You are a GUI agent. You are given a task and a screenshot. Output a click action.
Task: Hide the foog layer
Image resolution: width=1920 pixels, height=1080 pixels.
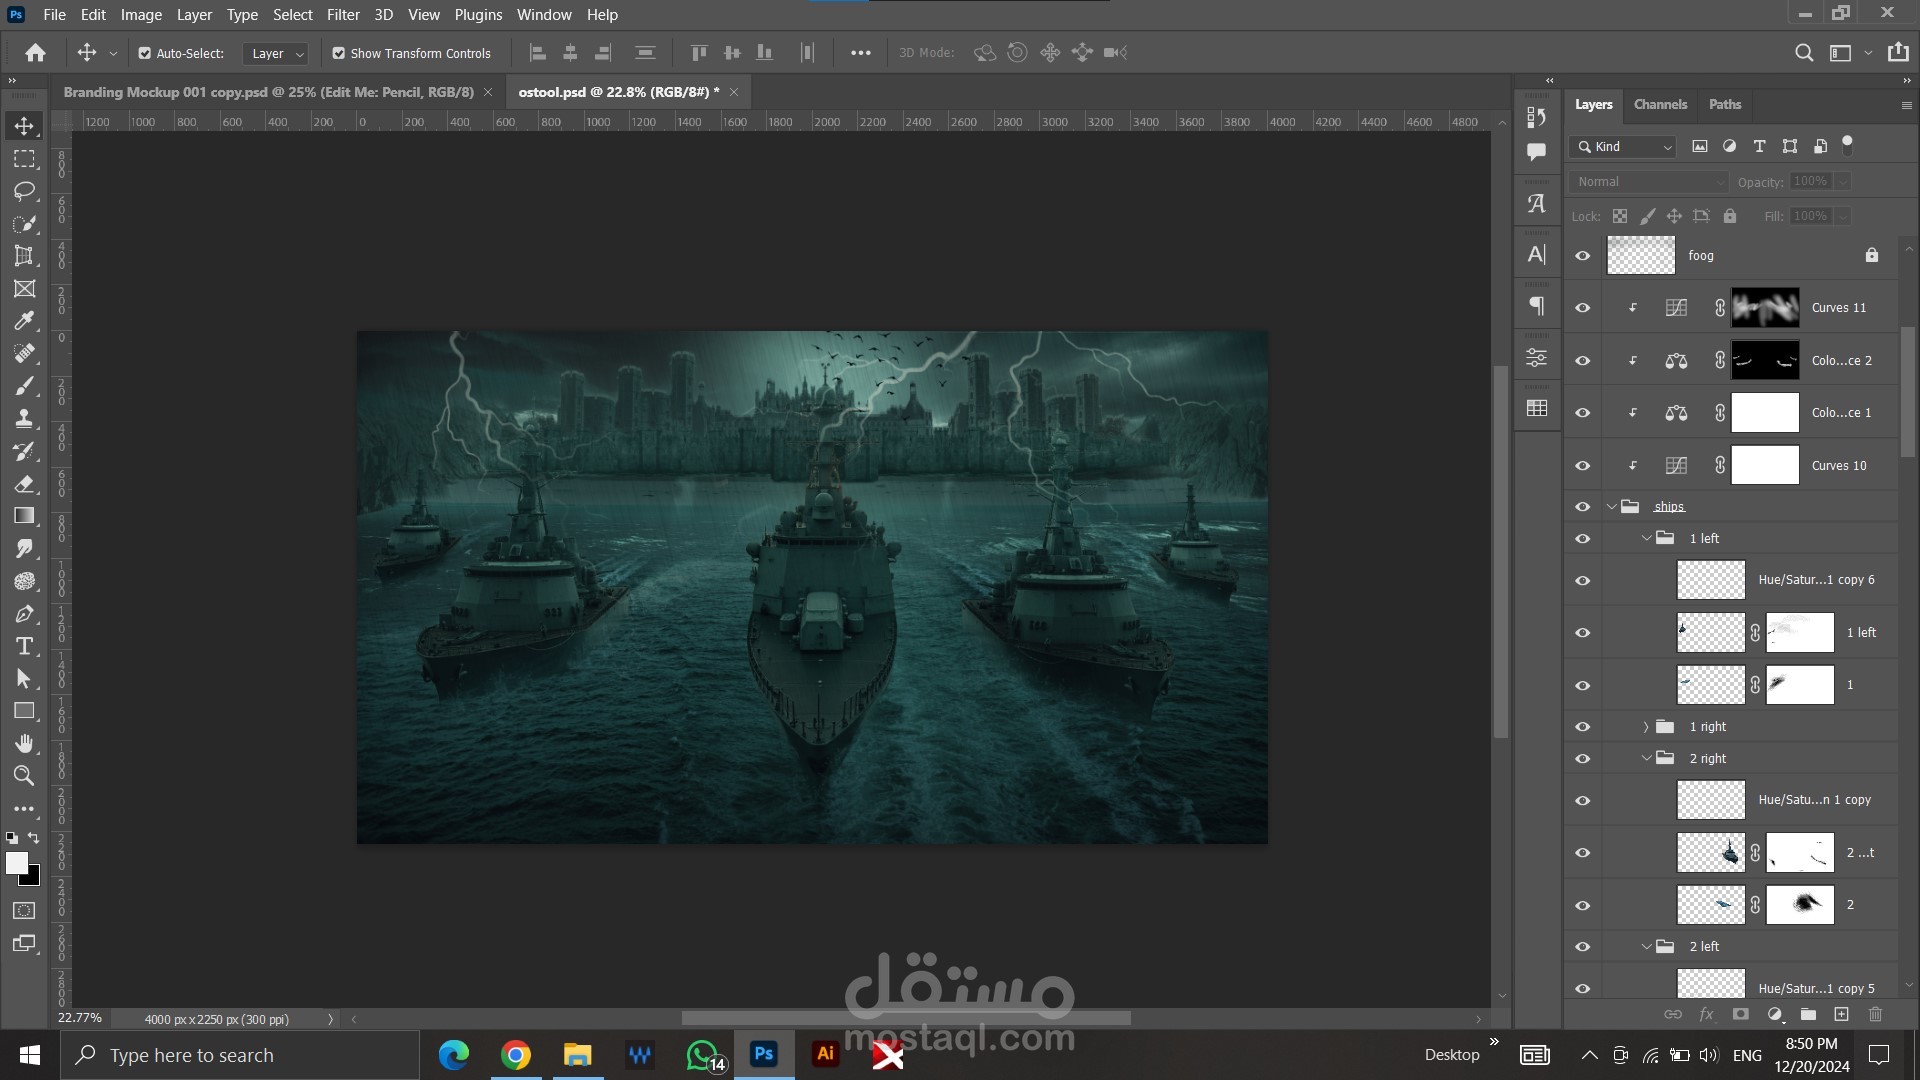1582,256
